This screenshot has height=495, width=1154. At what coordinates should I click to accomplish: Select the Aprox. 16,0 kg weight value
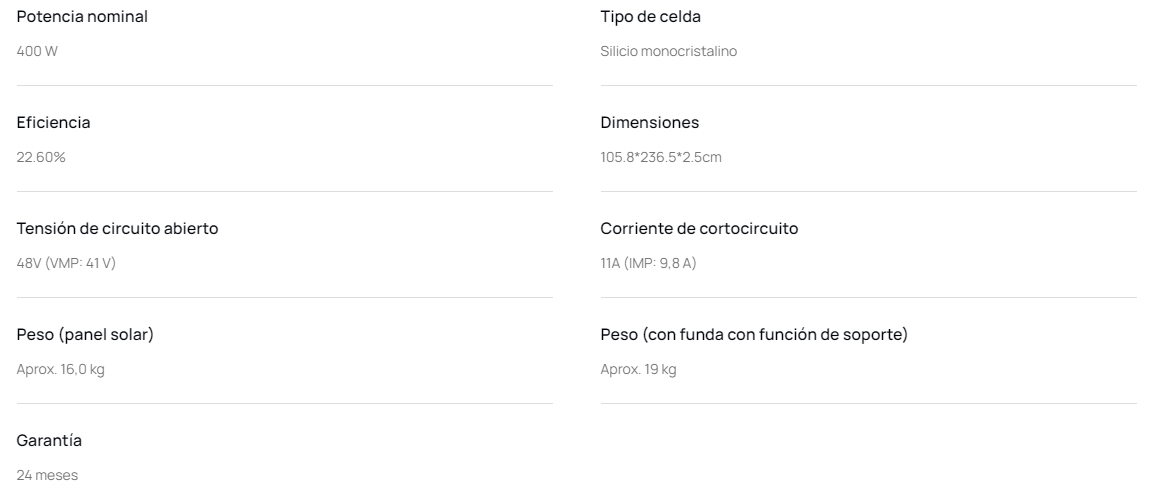click(x=61, y=369)
